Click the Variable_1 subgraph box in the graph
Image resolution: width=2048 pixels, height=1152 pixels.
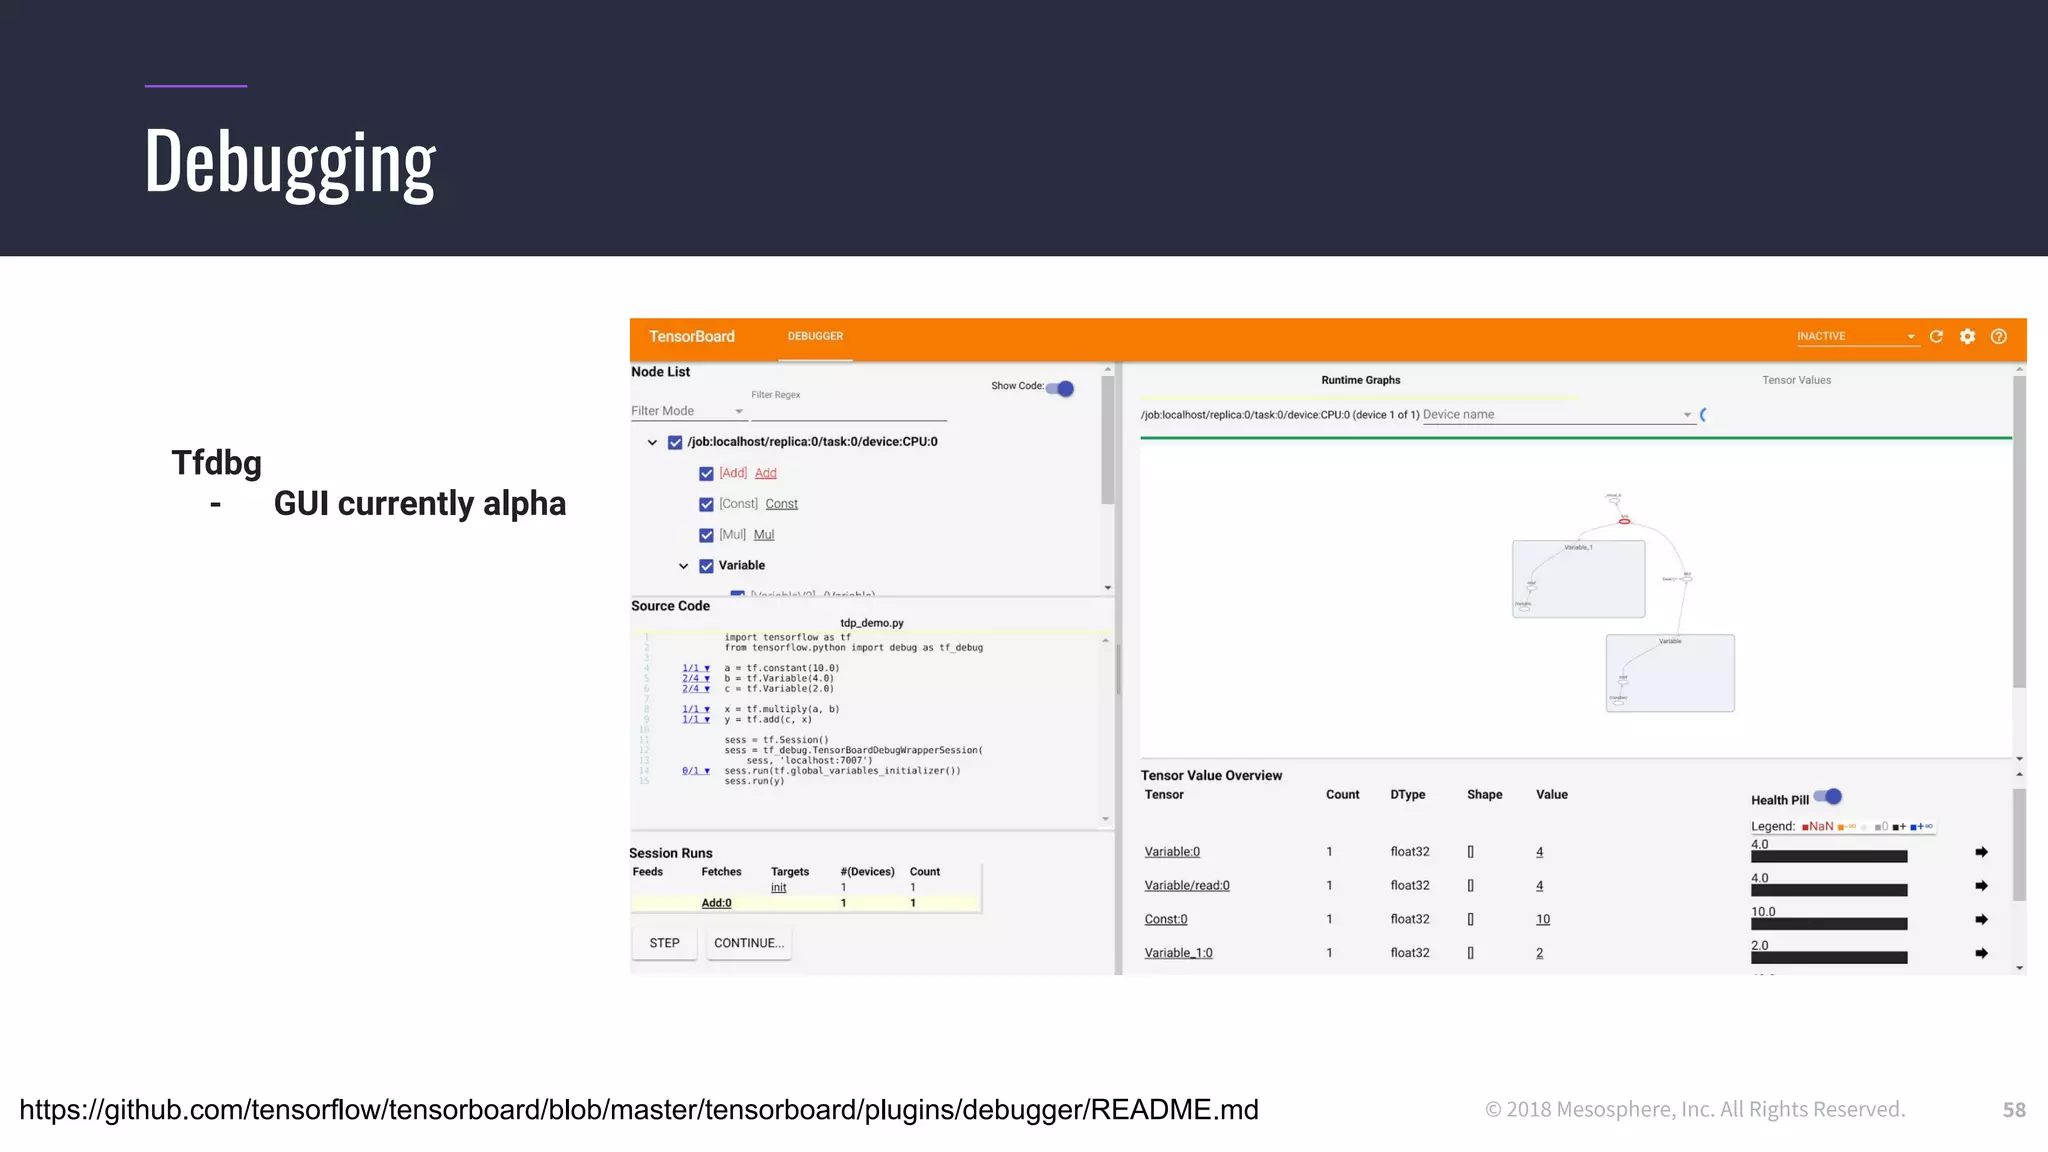(1578, 579)
